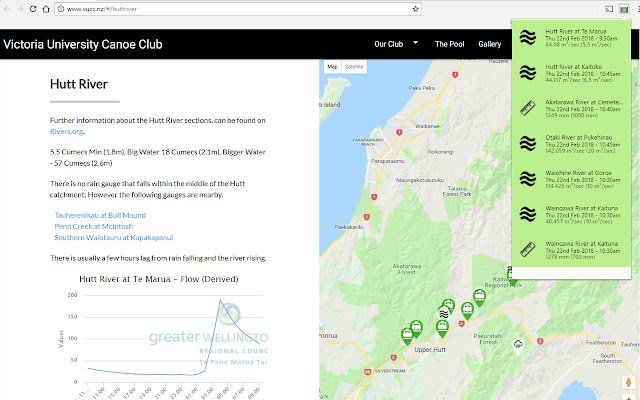640x400 pixels.
Task: Pick up the Street View pegman icon
Action: [x=629, y=383]
